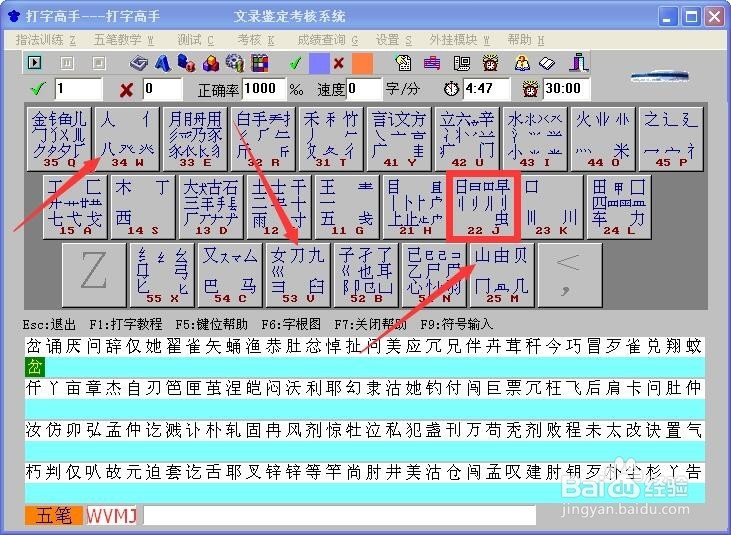This screenshot has height=535, width=731.
Task: Select the 11 G radical key
Action: [348, 207]
